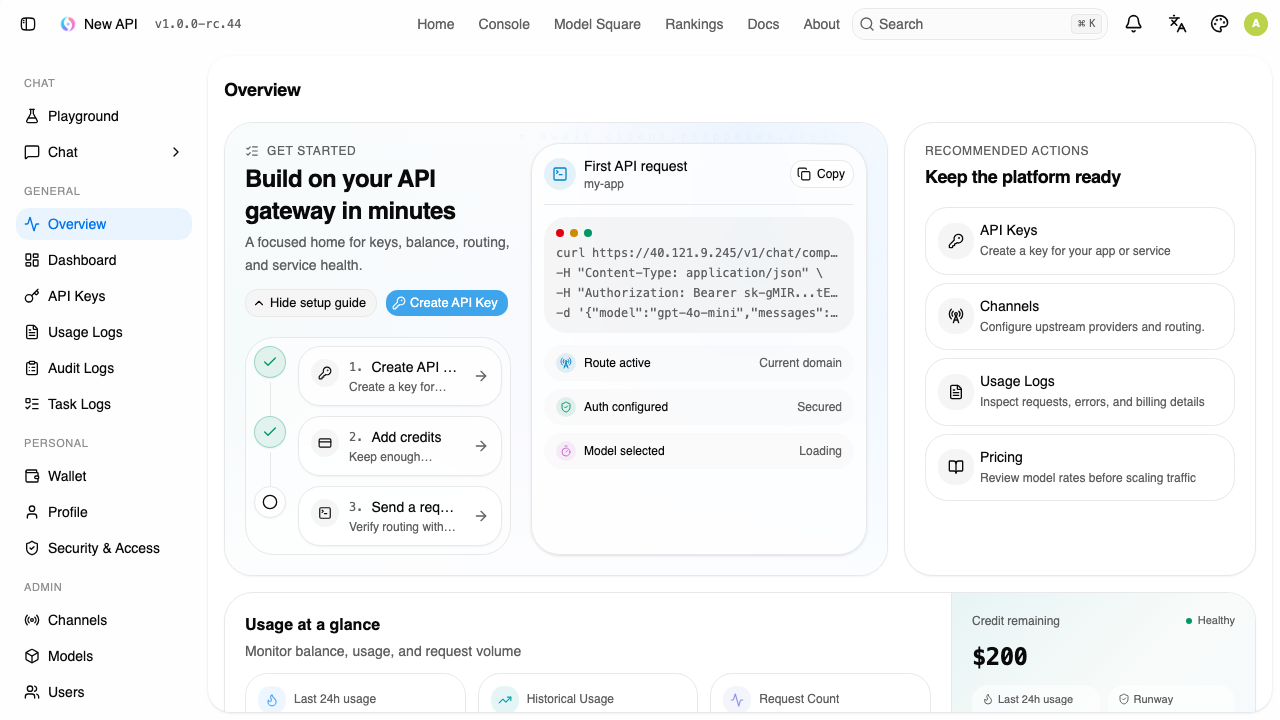Focus the Search field

pyautogui.click(x=980, y=24)
